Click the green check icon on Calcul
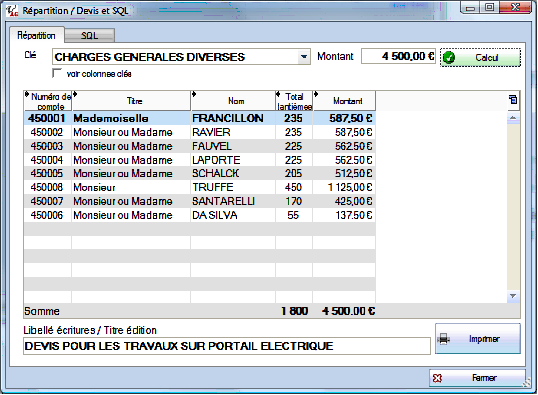The height and width of the screenshot is (395, 538). 449,58
